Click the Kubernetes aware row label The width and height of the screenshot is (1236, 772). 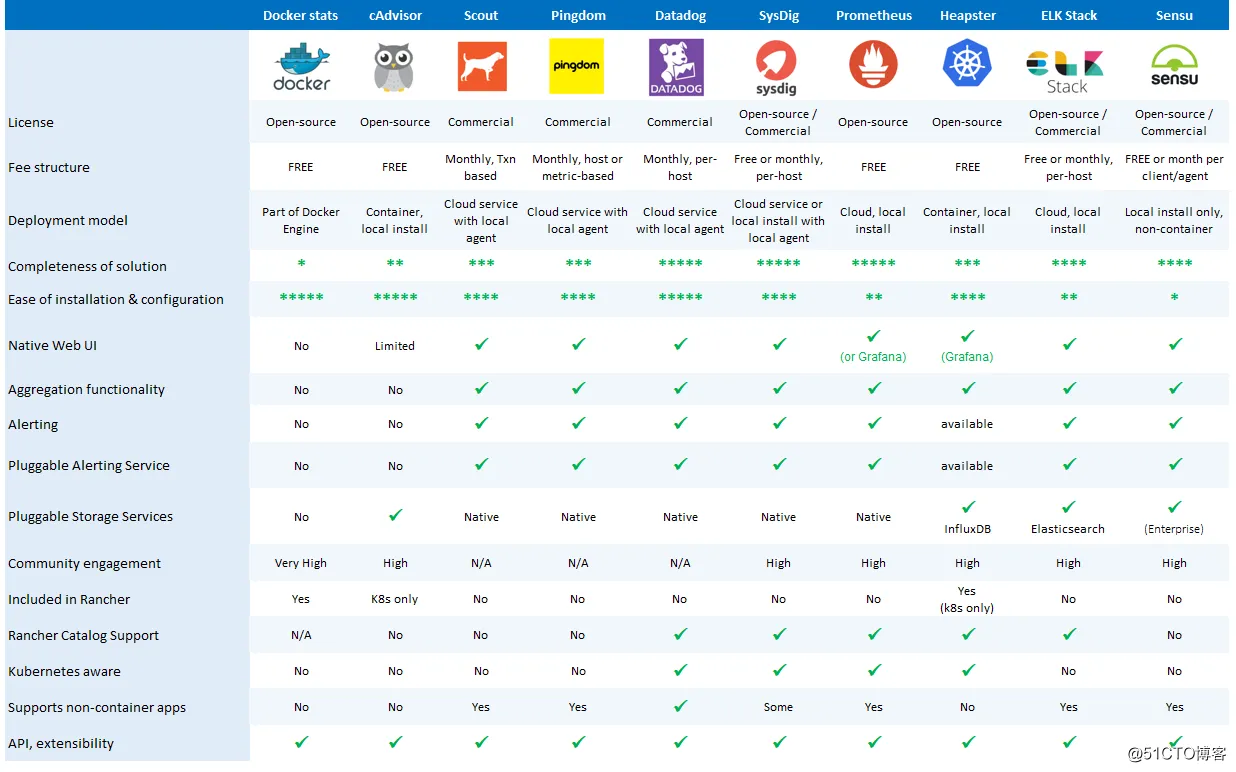coord(64,671)
